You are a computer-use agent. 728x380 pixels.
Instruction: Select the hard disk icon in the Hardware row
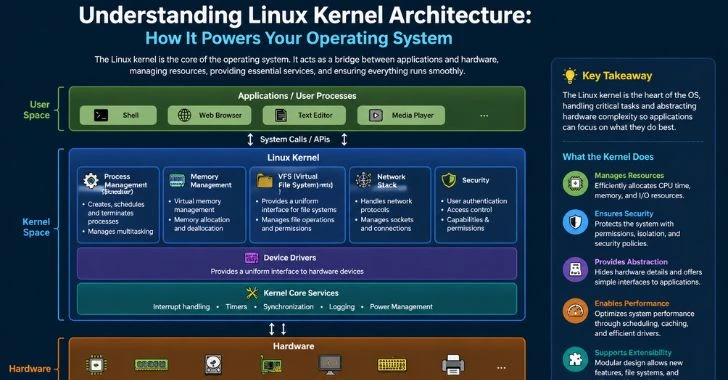213,365
